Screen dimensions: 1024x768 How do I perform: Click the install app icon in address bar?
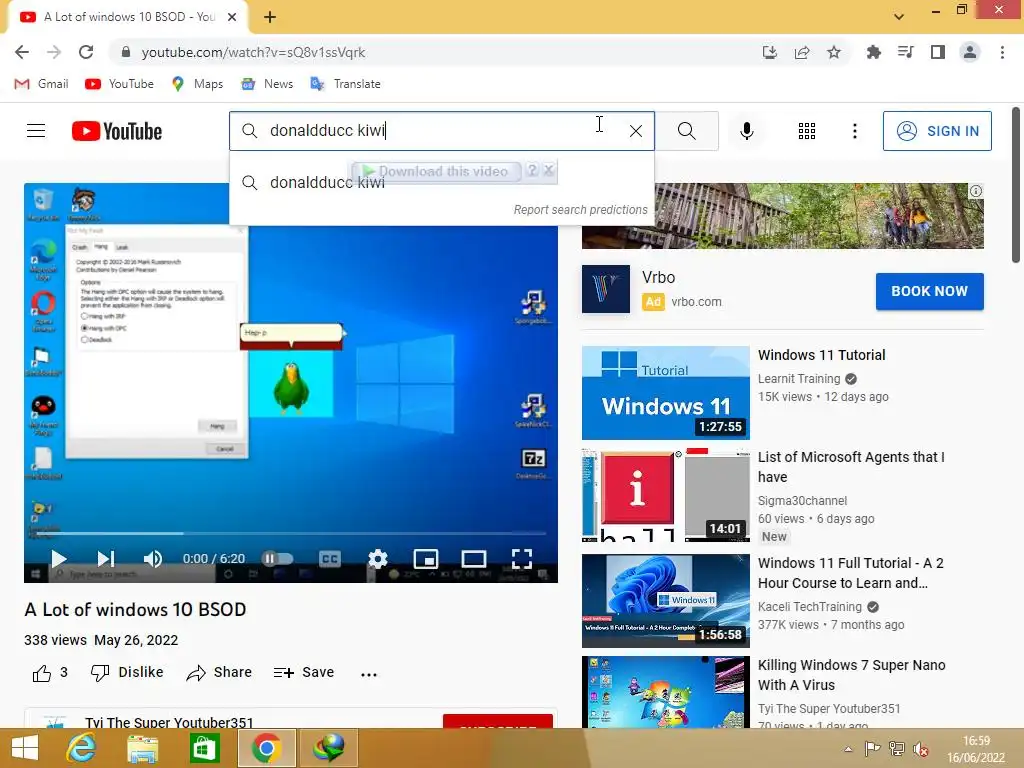coord(770,52)
